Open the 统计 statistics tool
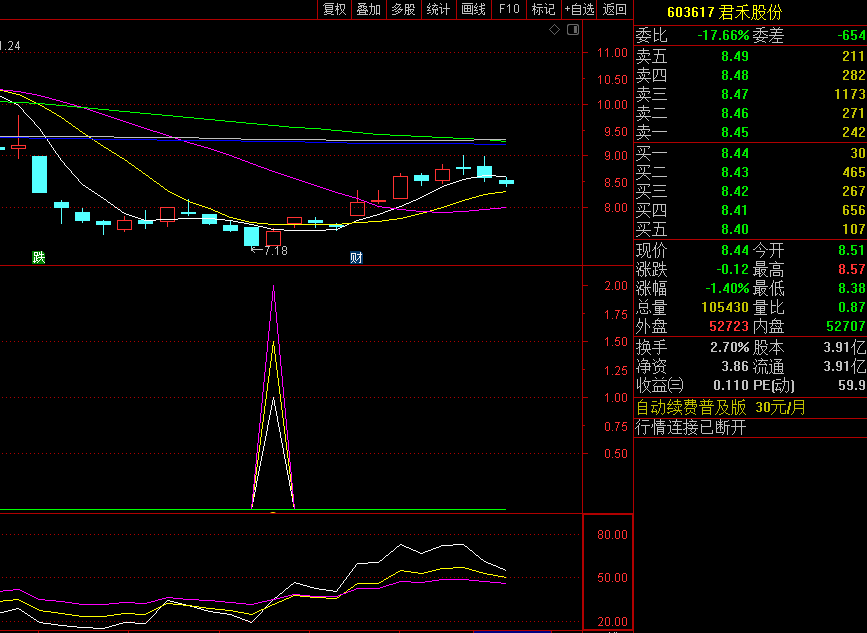The image size is (867, 633). pyautogui.click(x=438, y=9)
